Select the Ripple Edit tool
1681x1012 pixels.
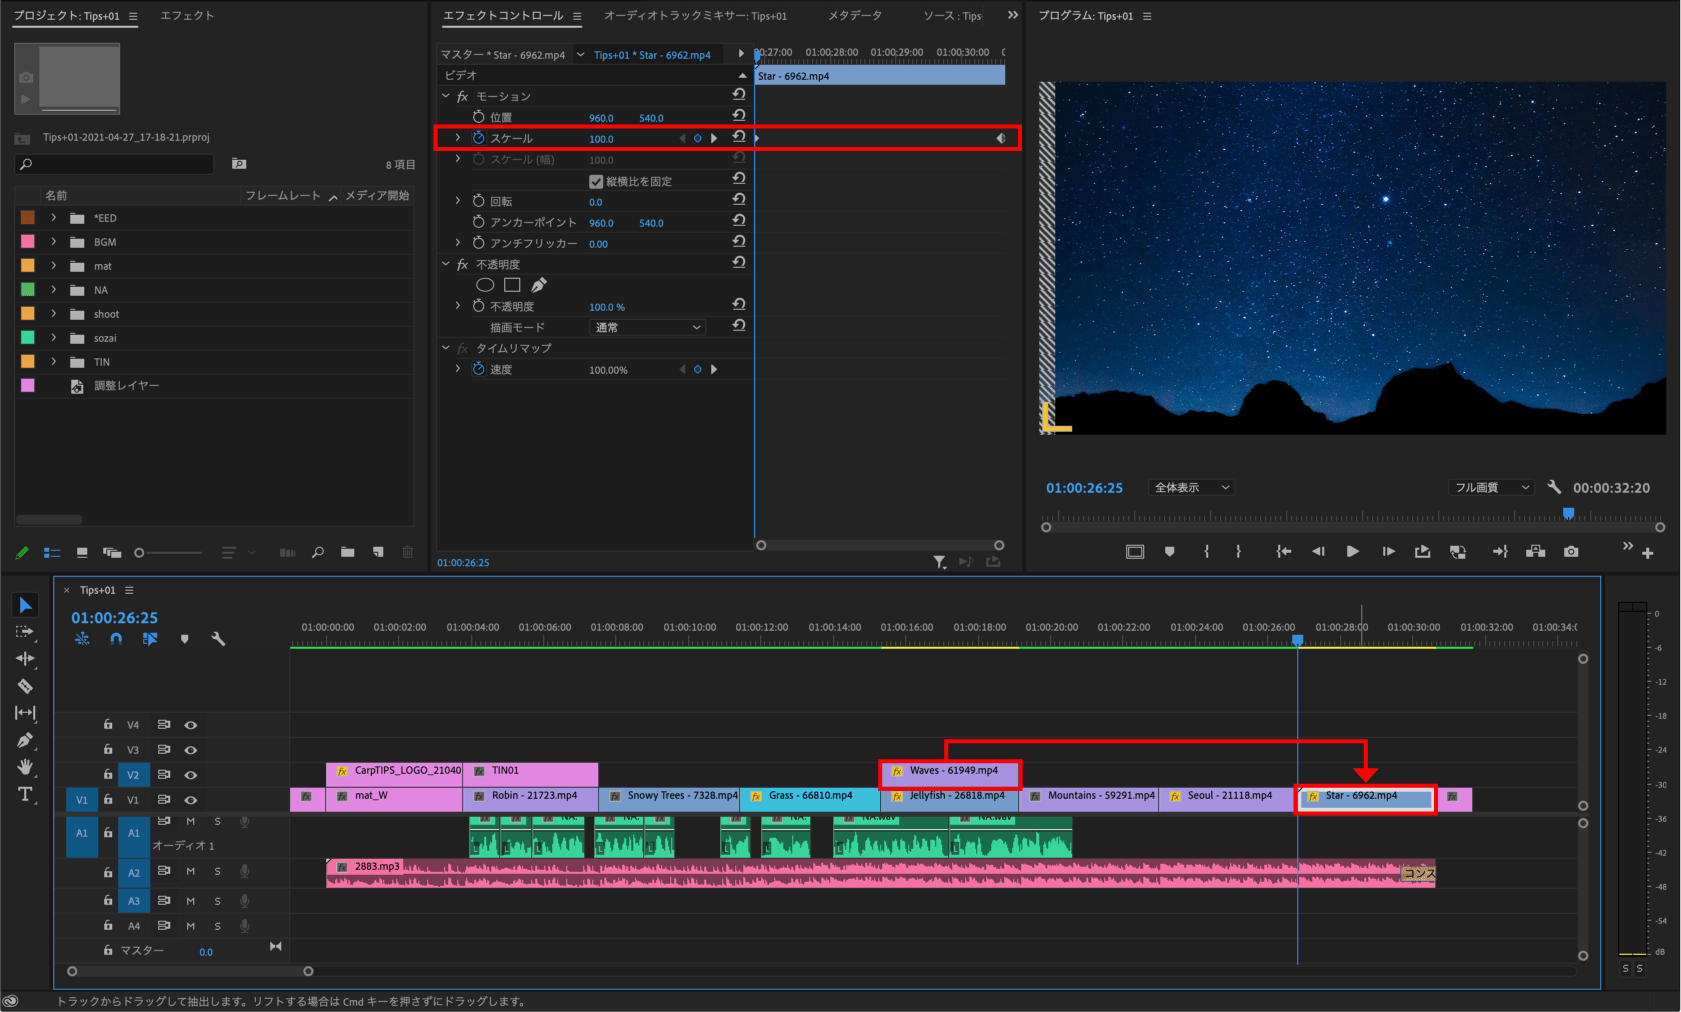25,658
